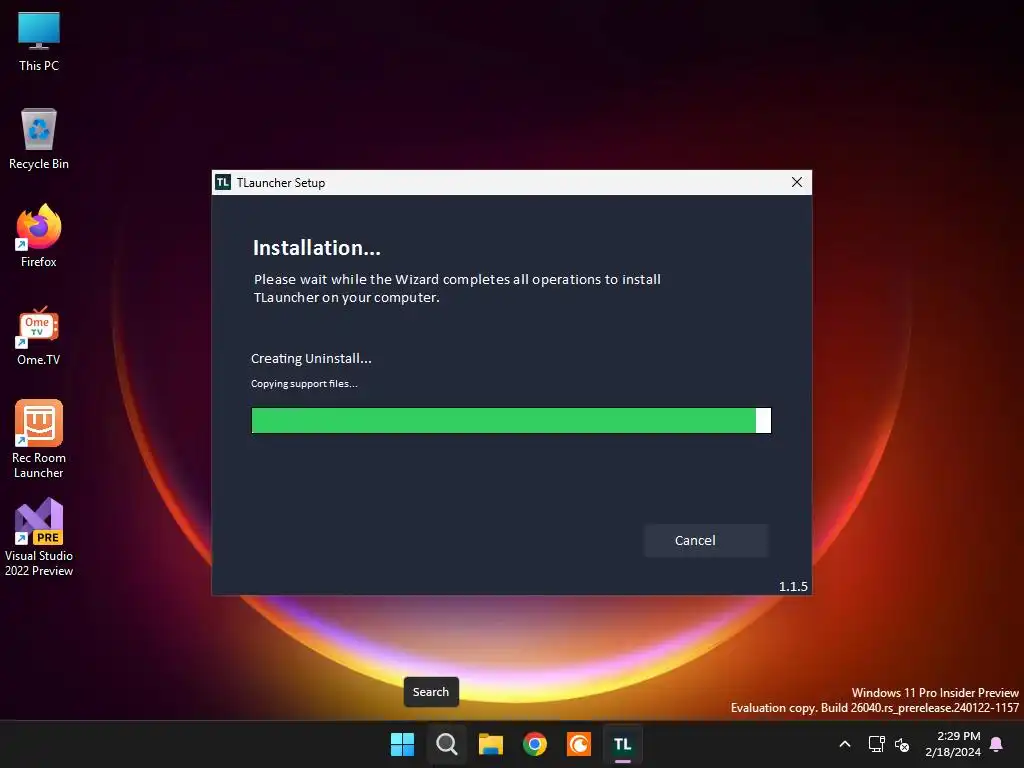Click the green installation progress bar
Viewport: 1024px width, 768px height.
coord(511,420)
